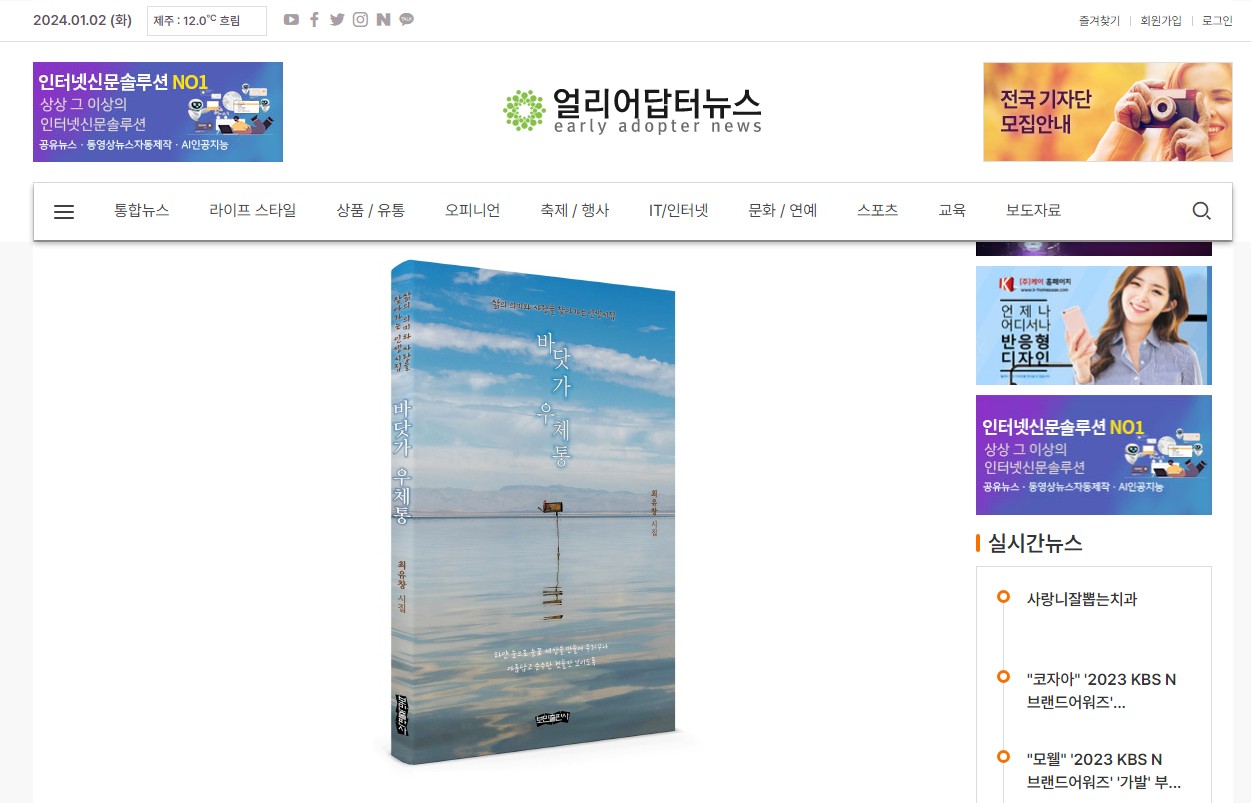Click the 제주 weather box
Image resolution: width=1251 pixels, height=803 pixels.
[x=207, y=21]
